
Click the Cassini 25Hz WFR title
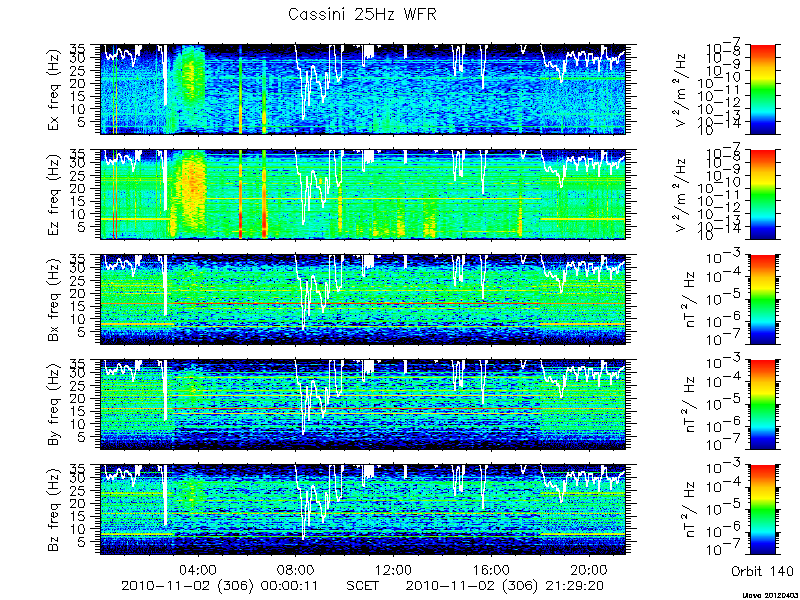[x=362, y=14]
